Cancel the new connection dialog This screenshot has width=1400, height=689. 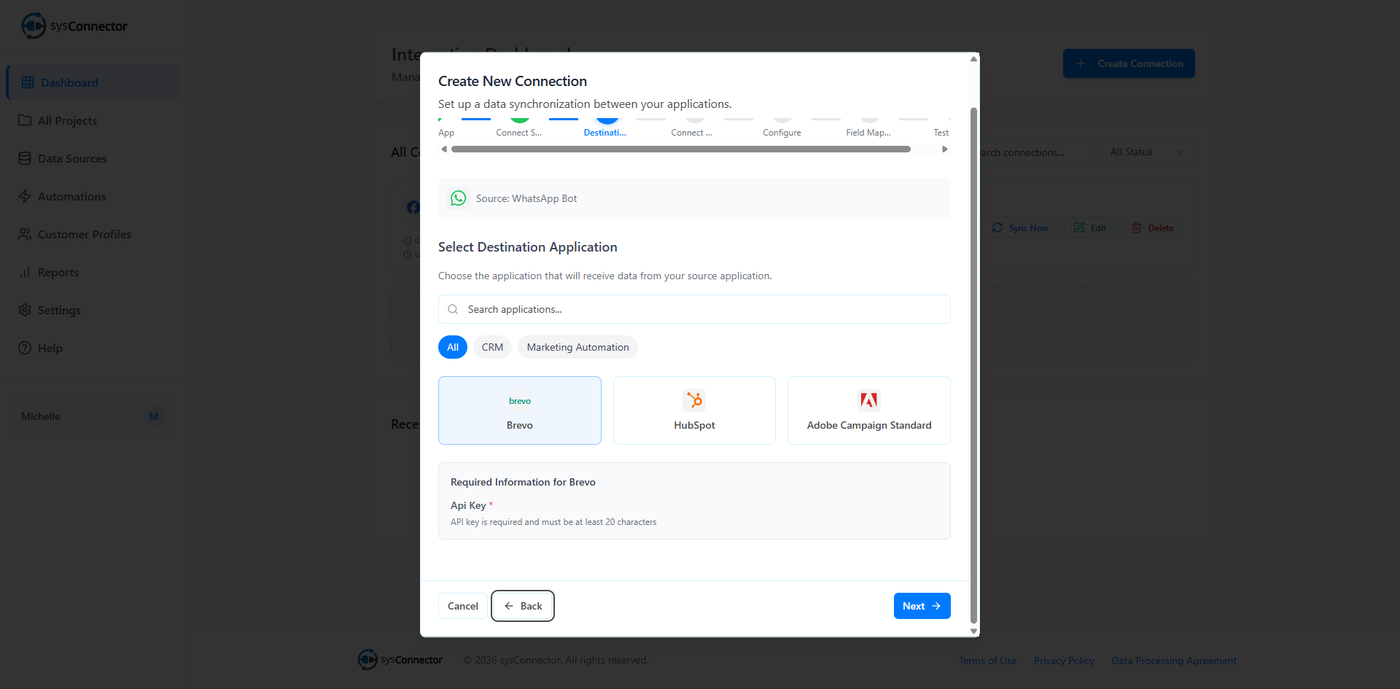click(x=463, y=606)
